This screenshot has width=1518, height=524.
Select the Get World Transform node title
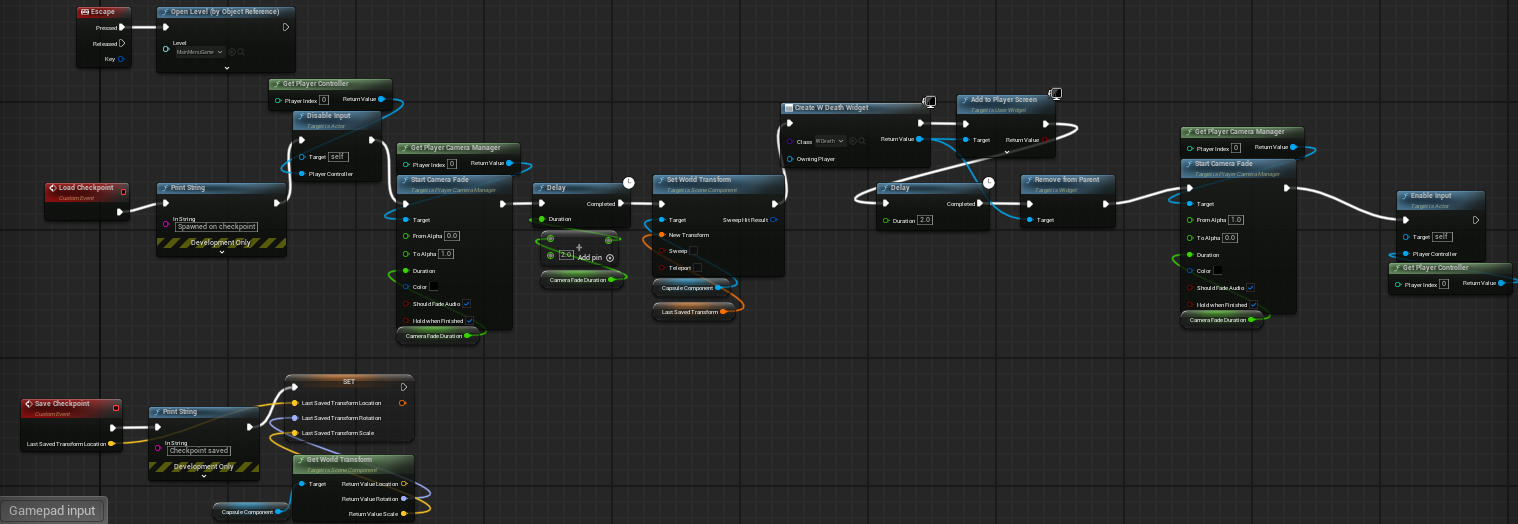coord(339,460)
